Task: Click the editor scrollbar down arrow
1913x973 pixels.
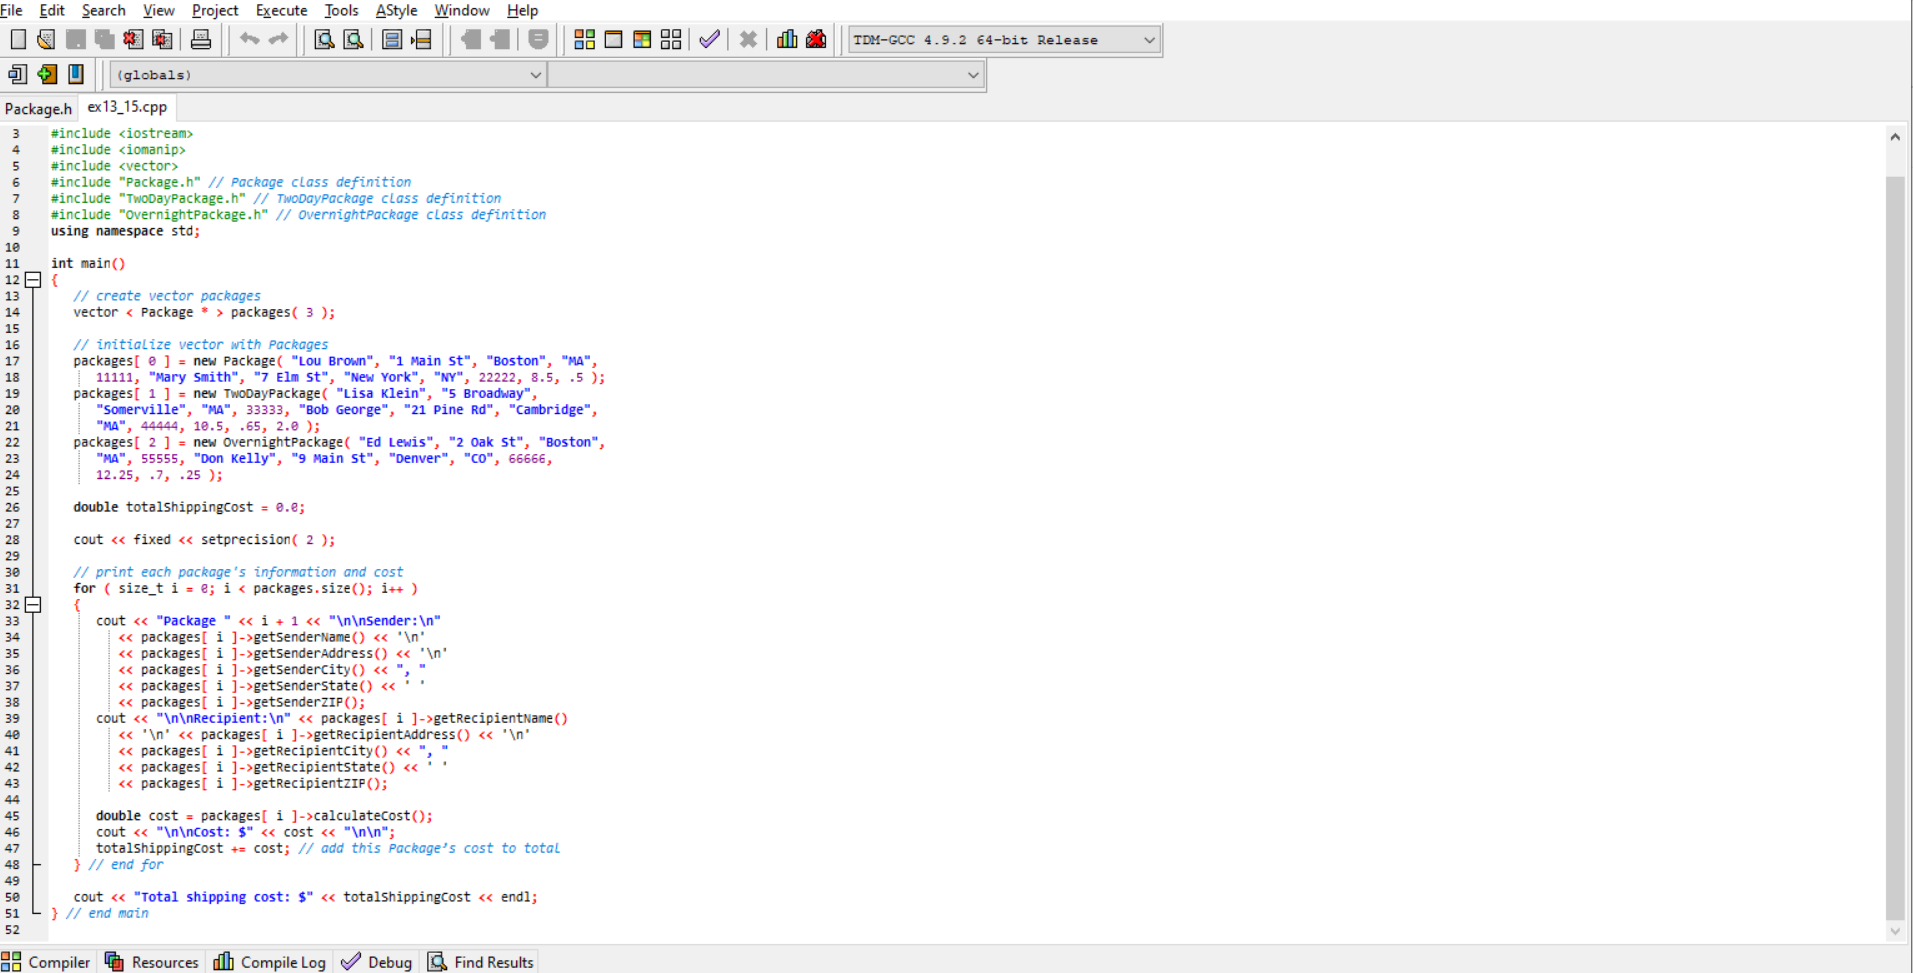Action: [1896, 931]
